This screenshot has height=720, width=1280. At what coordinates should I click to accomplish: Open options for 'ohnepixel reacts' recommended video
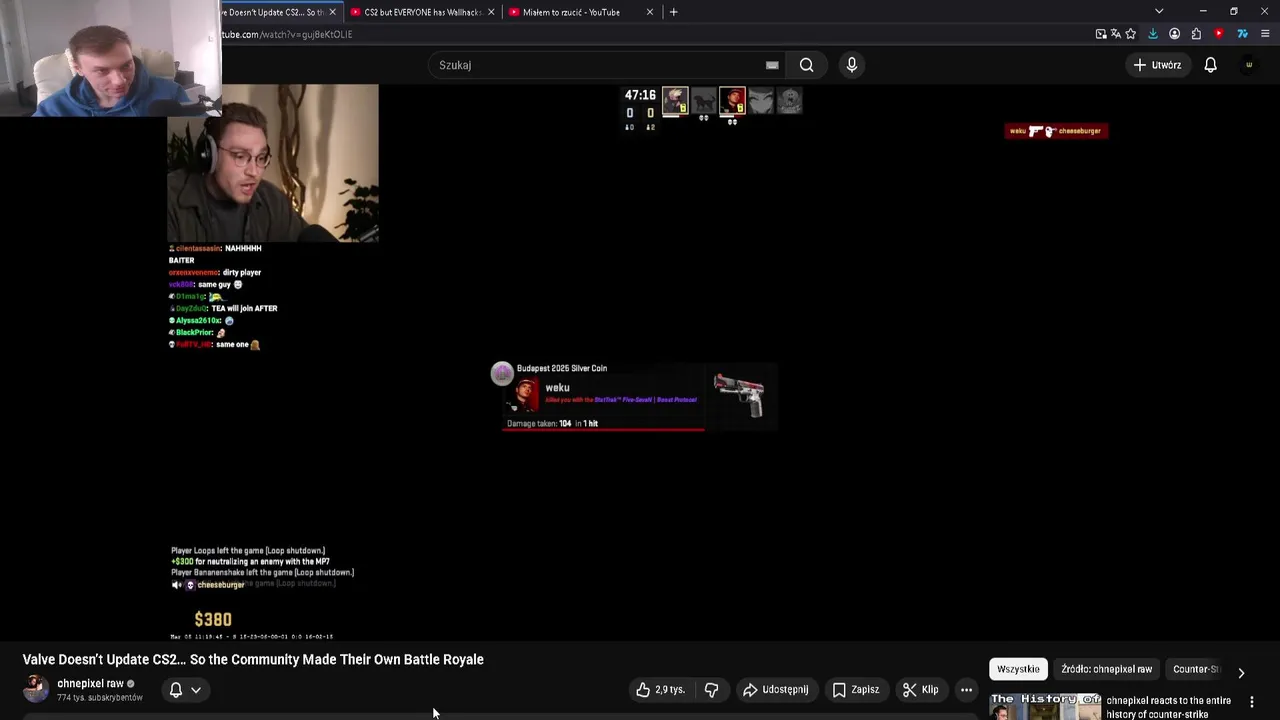(x=1251, y=702)
